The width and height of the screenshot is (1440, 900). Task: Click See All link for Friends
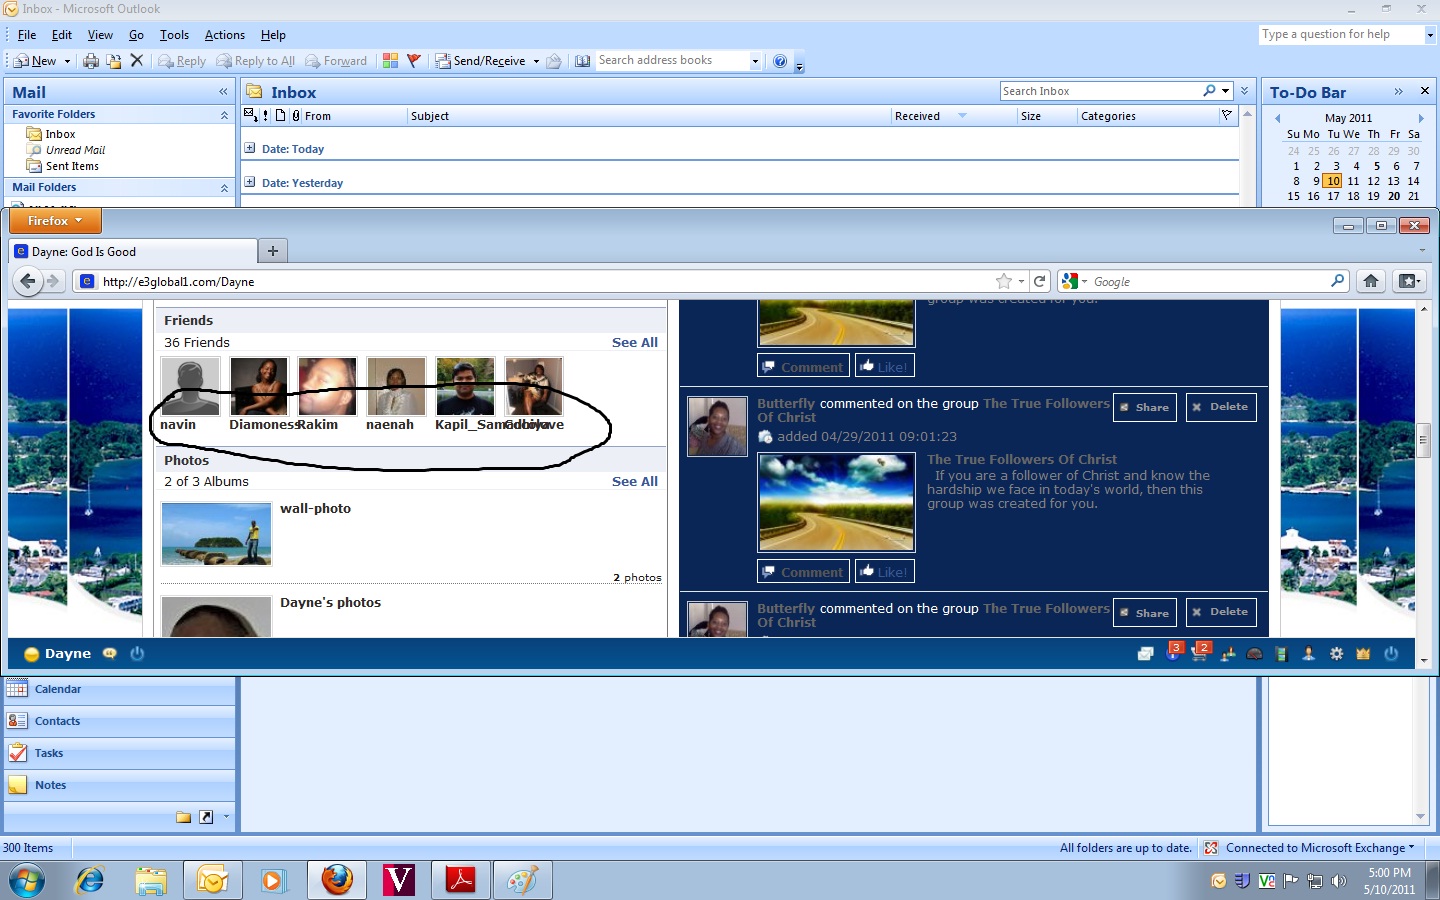[x=634, y=342]
